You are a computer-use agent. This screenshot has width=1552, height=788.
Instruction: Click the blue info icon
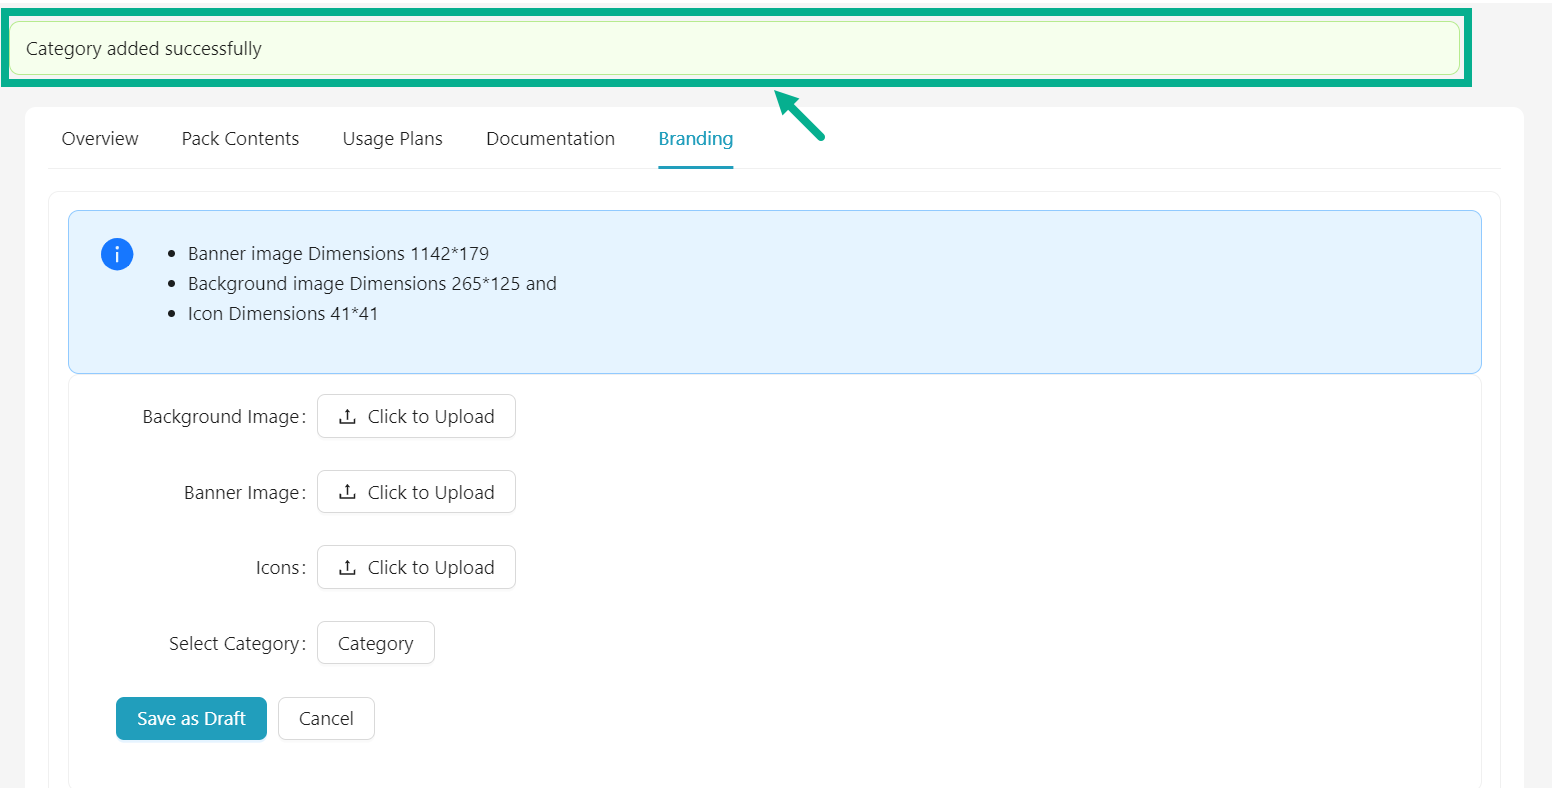coord(117,255)
